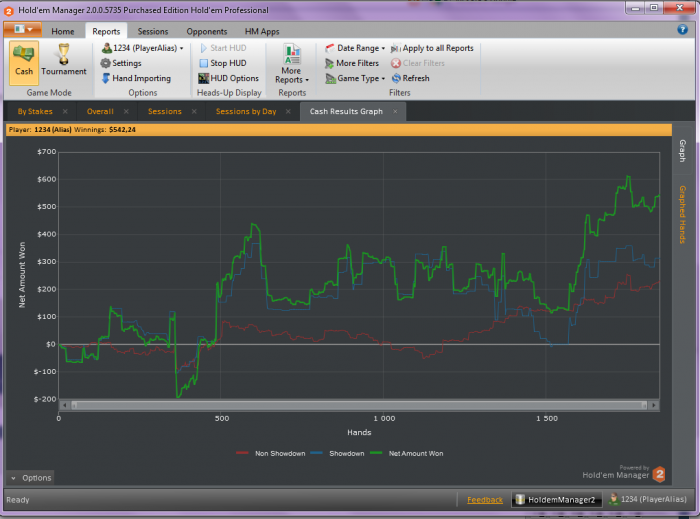700x519 pixels.
Task: Select the Graph side tab
Action: [x=682, y=151]
